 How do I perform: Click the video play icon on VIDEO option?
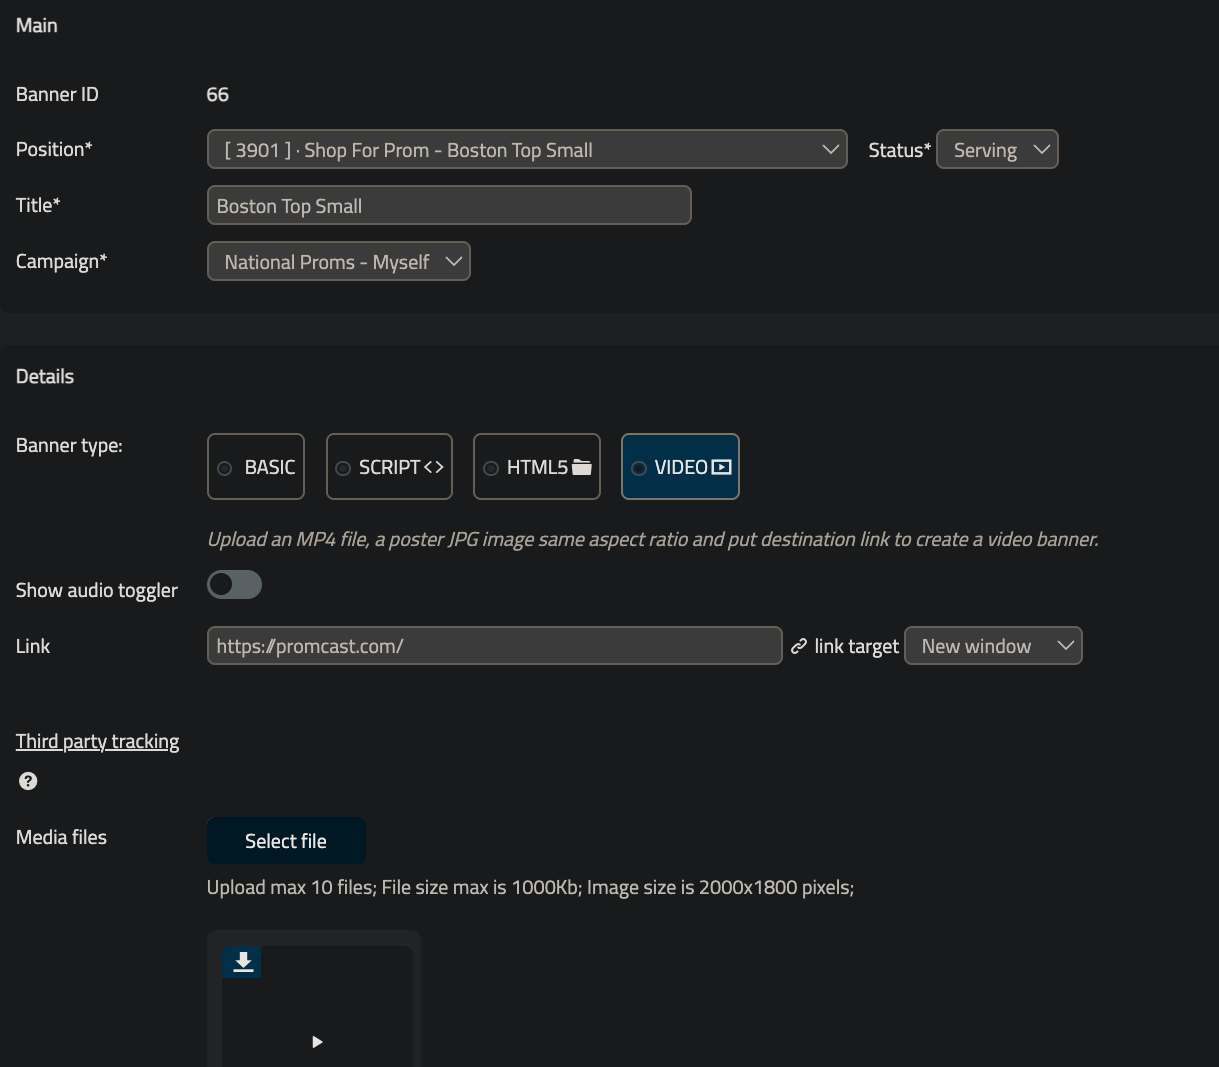pyautogui.click(x=721, y=467)
